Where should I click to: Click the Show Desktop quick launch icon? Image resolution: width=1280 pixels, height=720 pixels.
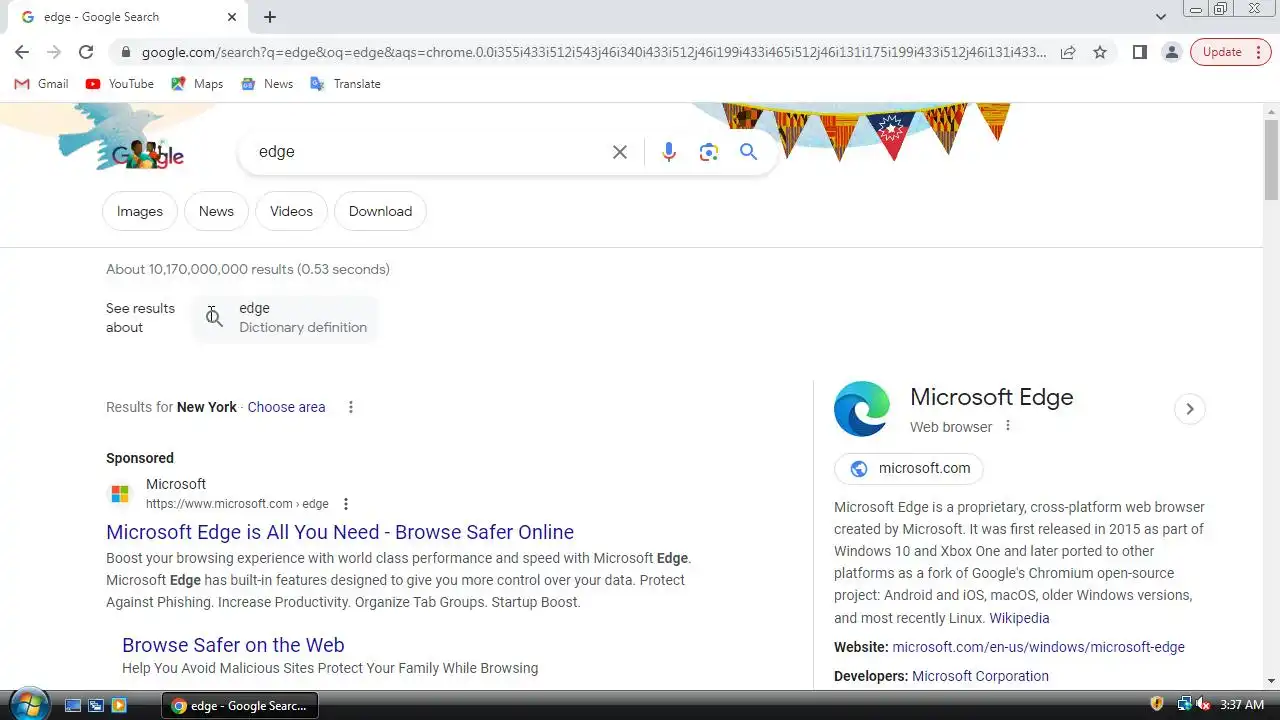[x=73, y=705]
